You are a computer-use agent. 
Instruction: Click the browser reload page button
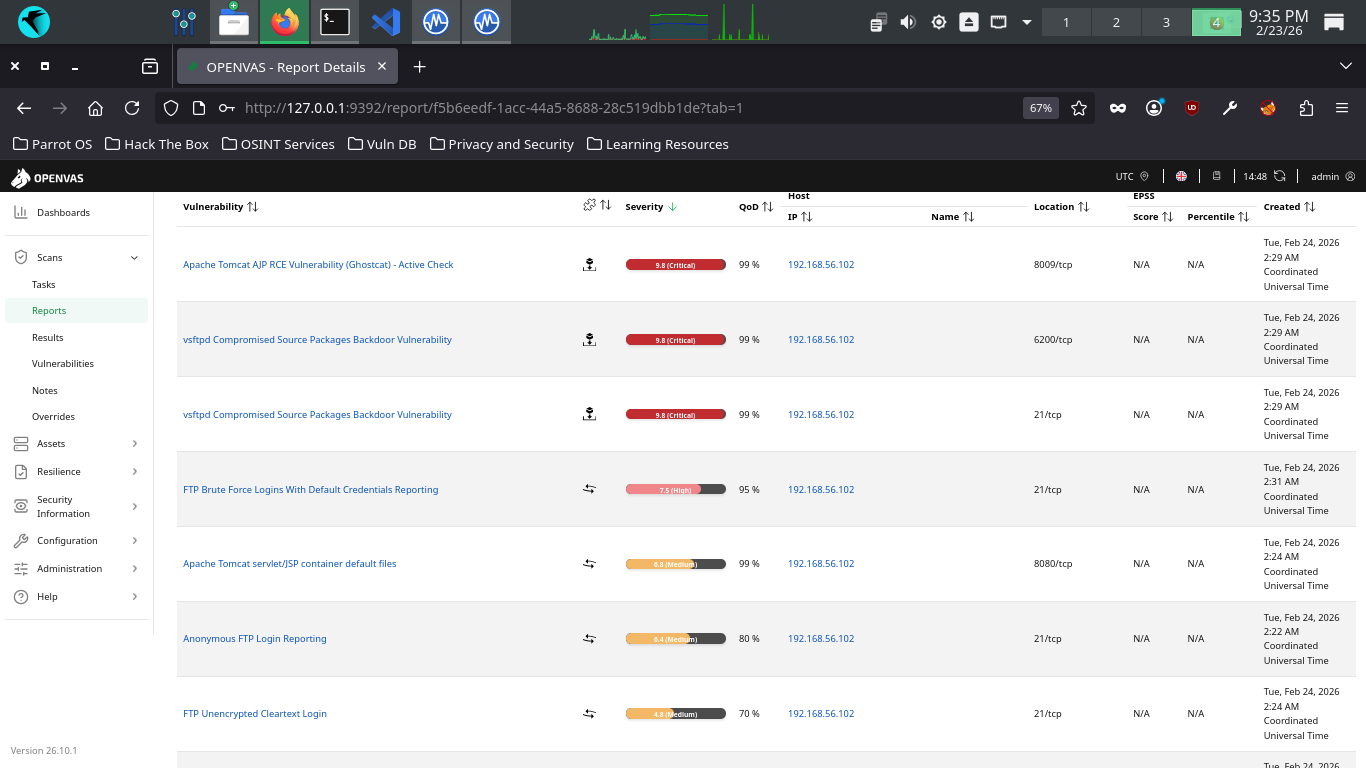132,108
